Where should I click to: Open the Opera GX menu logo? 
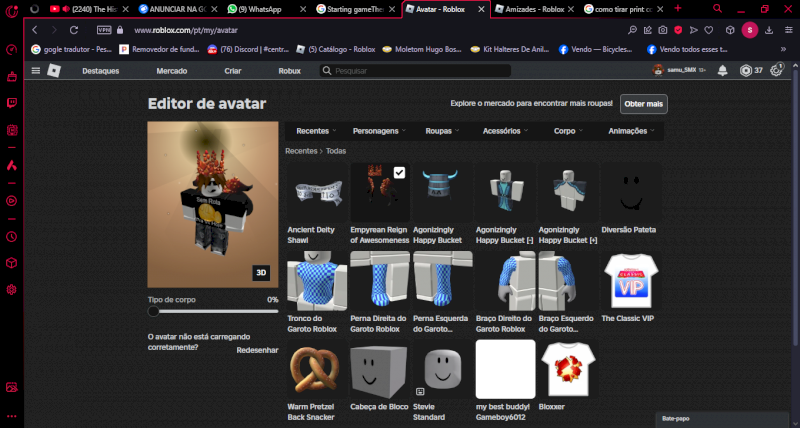click(11, 10)
